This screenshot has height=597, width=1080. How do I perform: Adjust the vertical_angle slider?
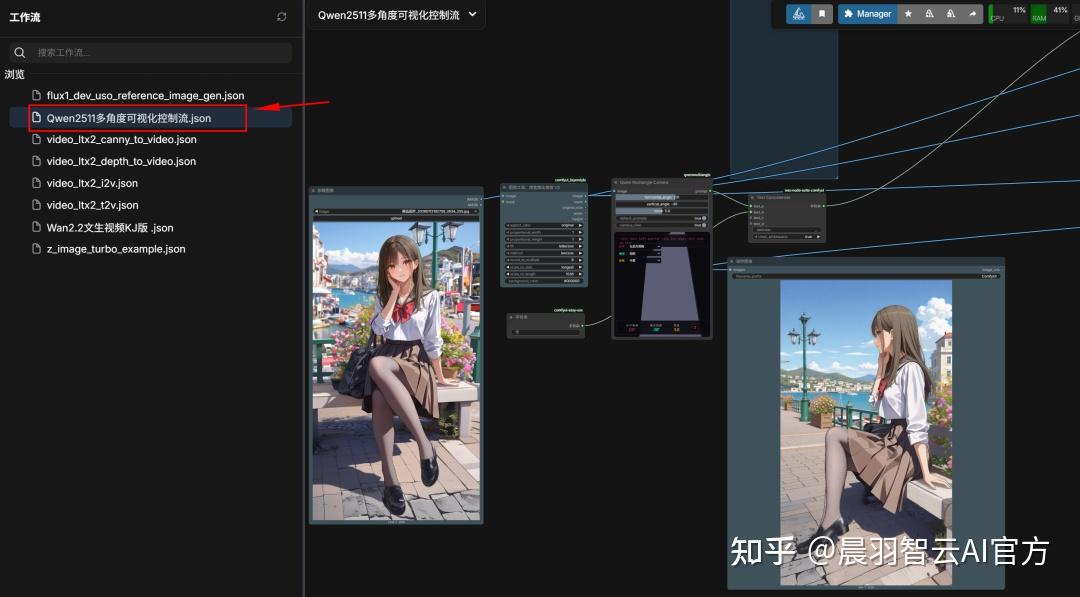click(x=661, y=204)
